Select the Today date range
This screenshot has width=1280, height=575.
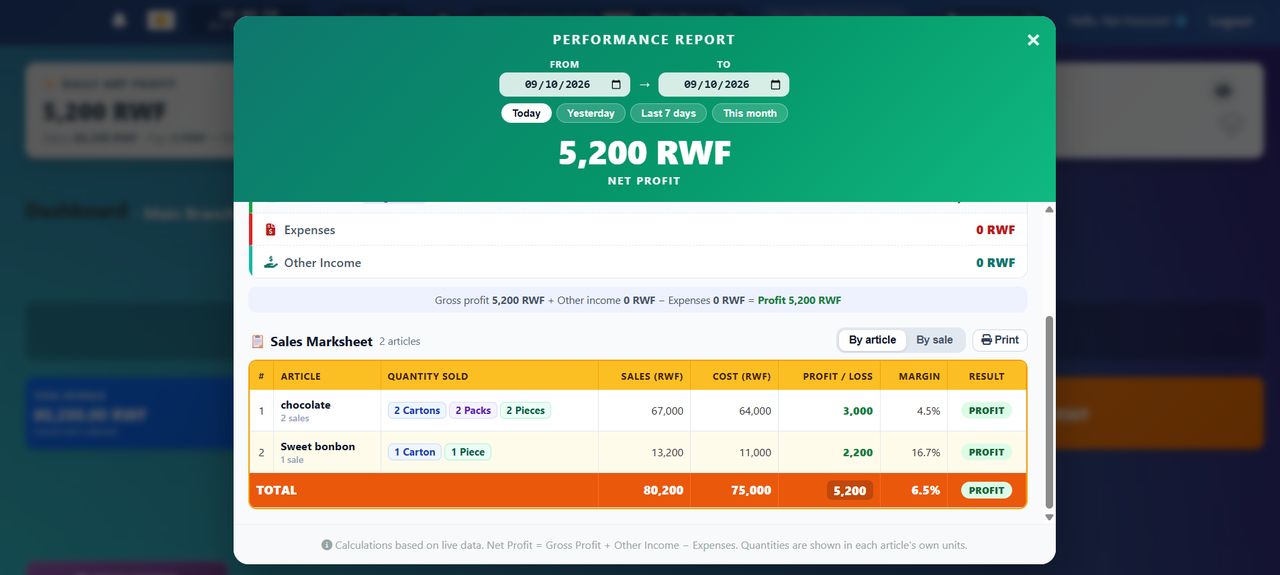click(526, 113)
